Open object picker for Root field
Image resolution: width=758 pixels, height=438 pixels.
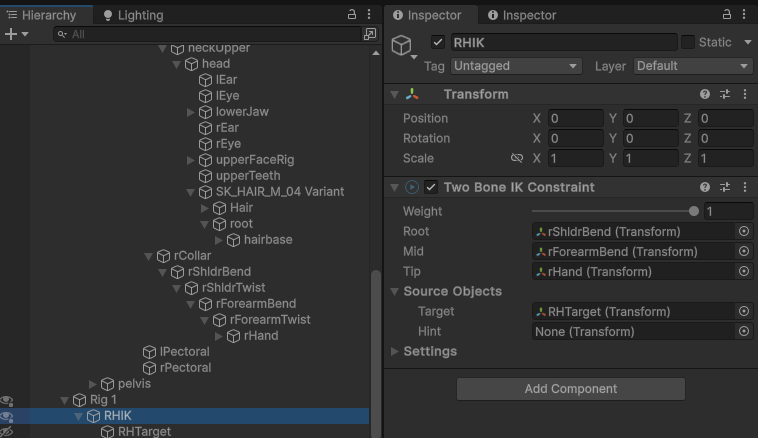743,231
